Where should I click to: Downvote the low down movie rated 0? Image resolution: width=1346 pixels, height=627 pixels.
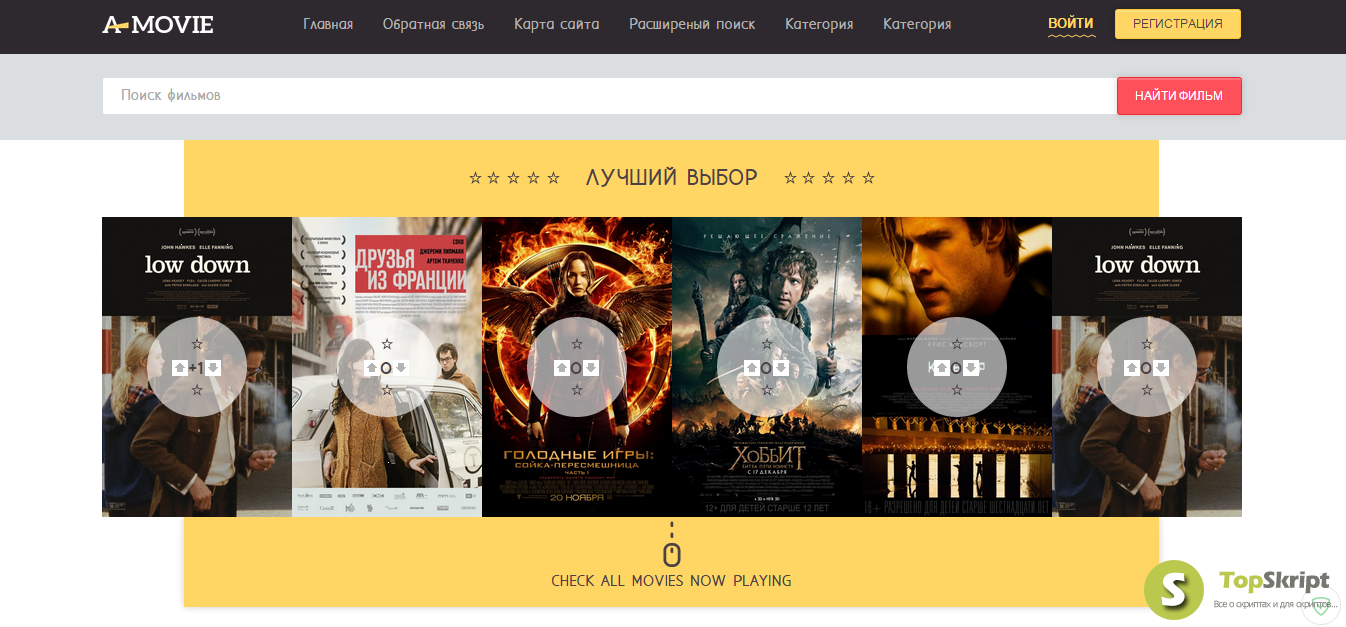(1161, 368)
